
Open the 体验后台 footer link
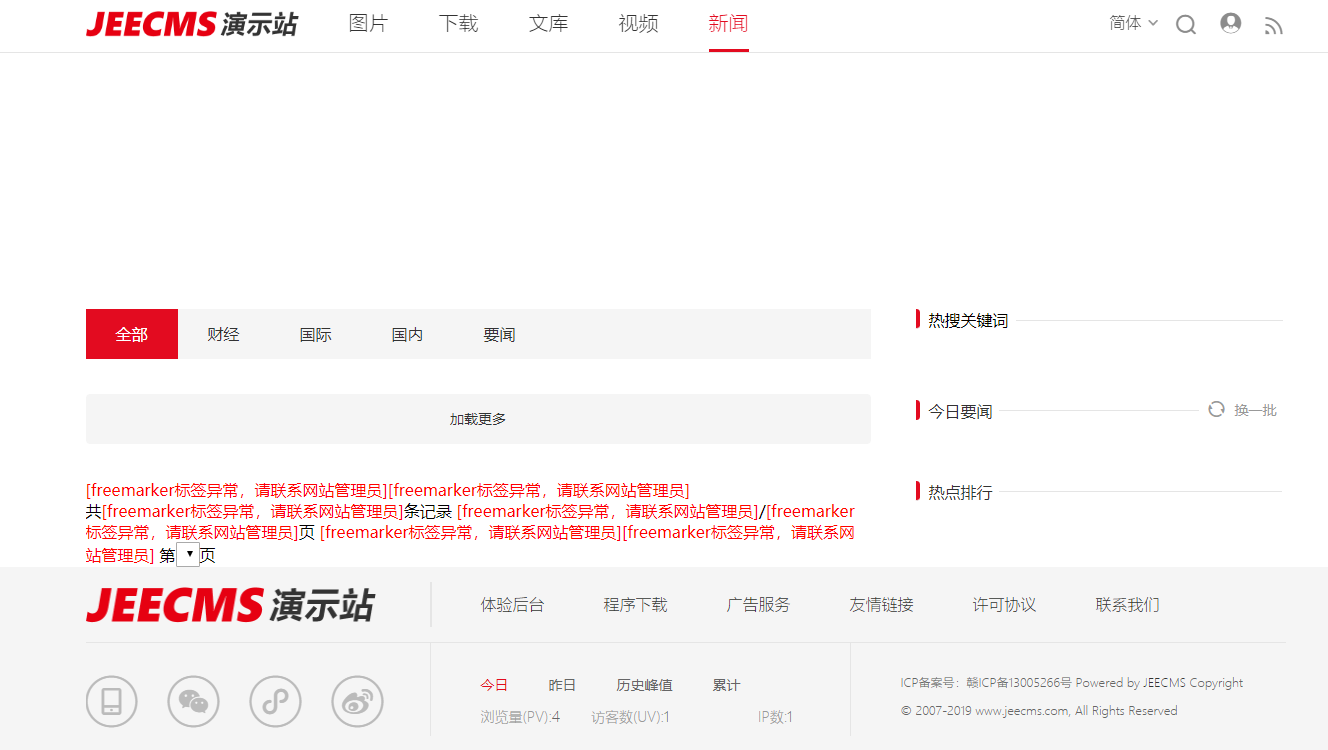(513, 605)
